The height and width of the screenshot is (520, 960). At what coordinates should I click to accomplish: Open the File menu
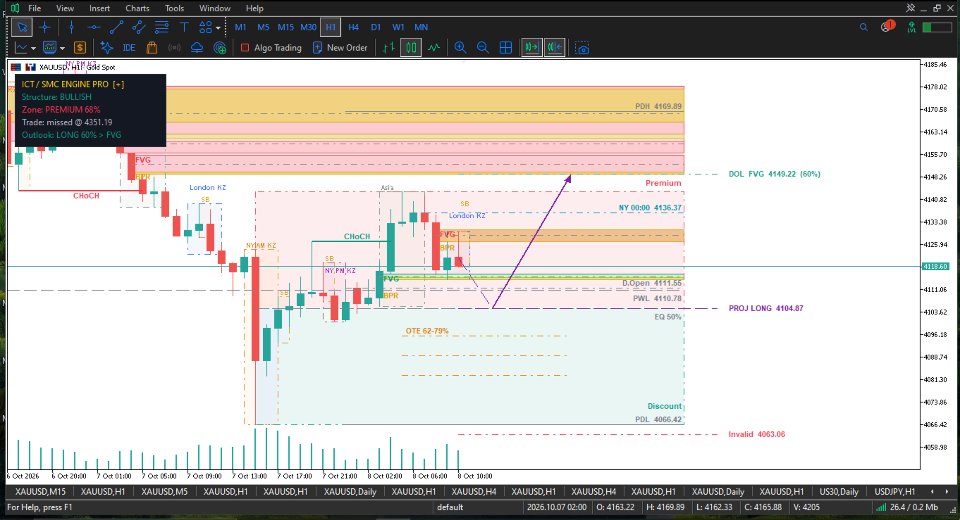tap(35, 8)
